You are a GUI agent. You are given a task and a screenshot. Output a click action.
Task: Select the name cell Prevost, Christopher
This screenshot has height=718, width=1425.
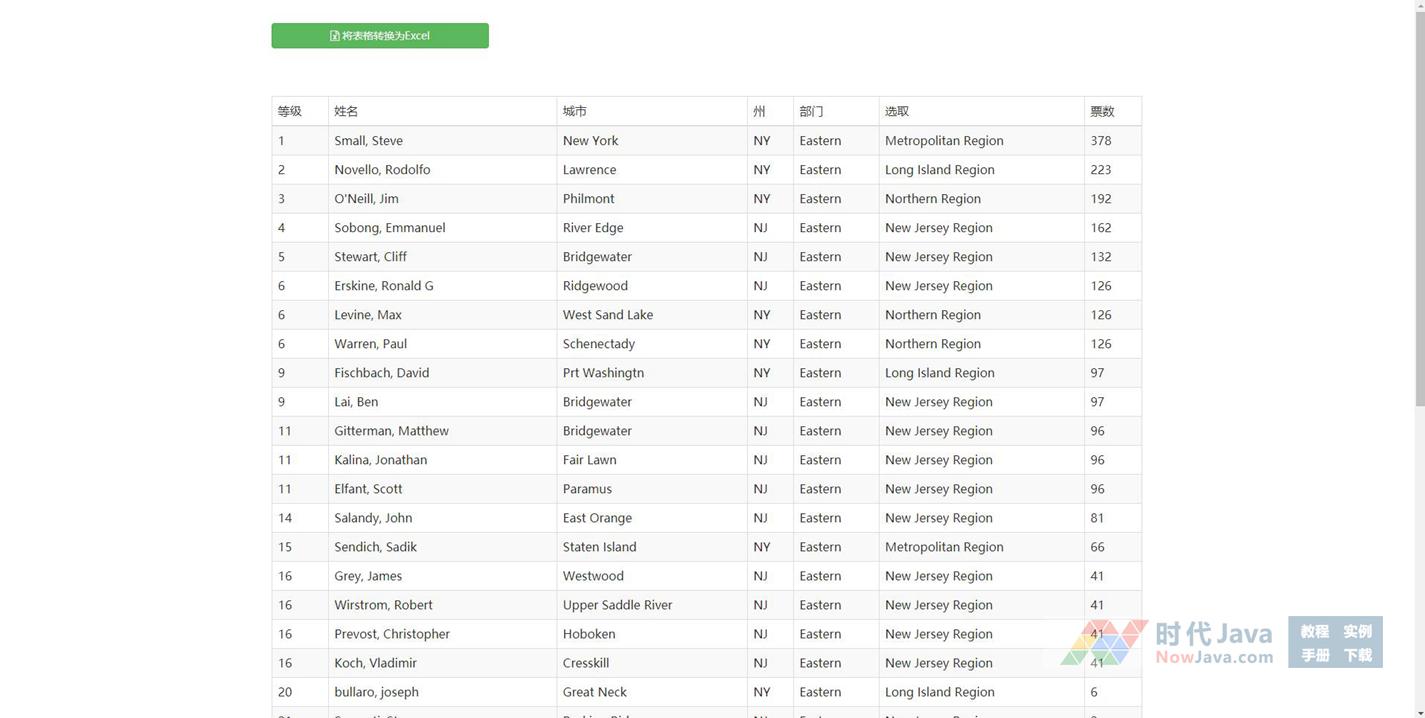(442, 634)
